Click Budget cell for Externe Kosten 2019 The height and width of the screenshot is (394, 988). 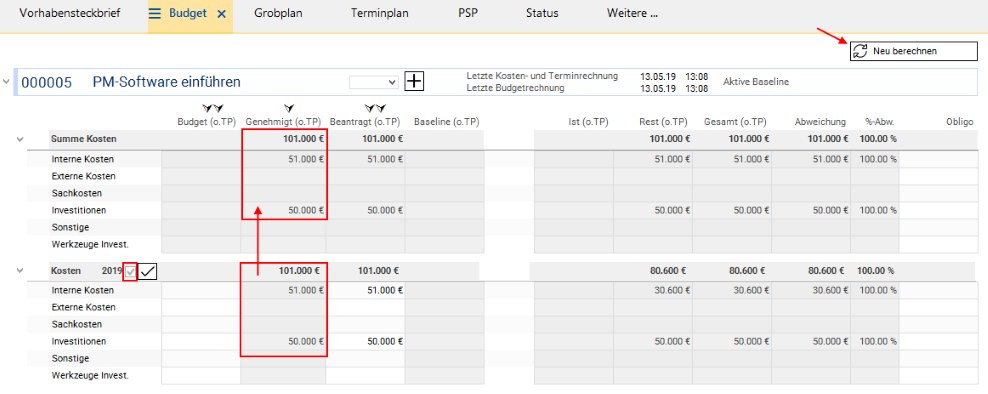click(201, 308)
